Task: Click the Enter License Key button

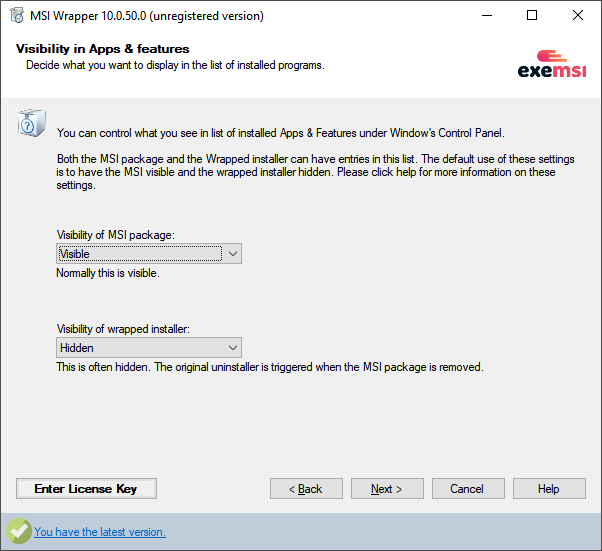Action: coord(86,489)
